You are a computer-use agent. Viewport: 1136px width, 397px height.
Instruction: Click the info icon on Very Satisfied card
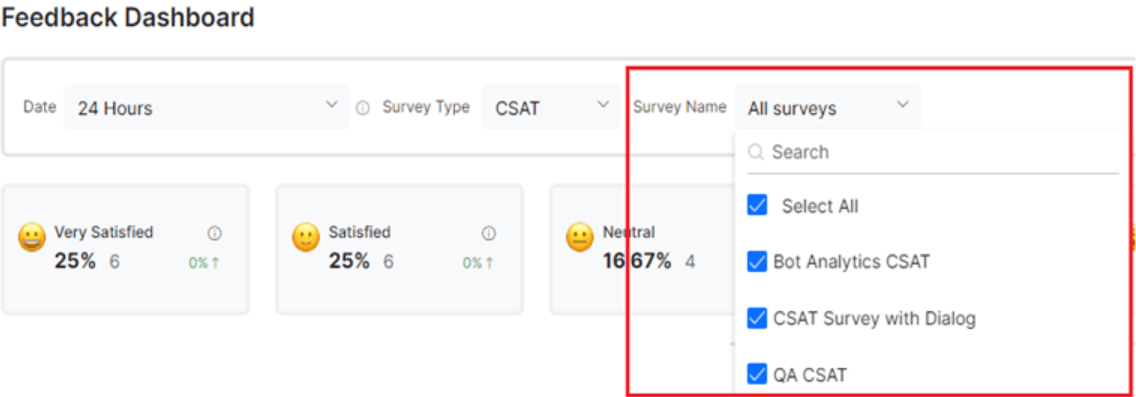coord(214,233)
